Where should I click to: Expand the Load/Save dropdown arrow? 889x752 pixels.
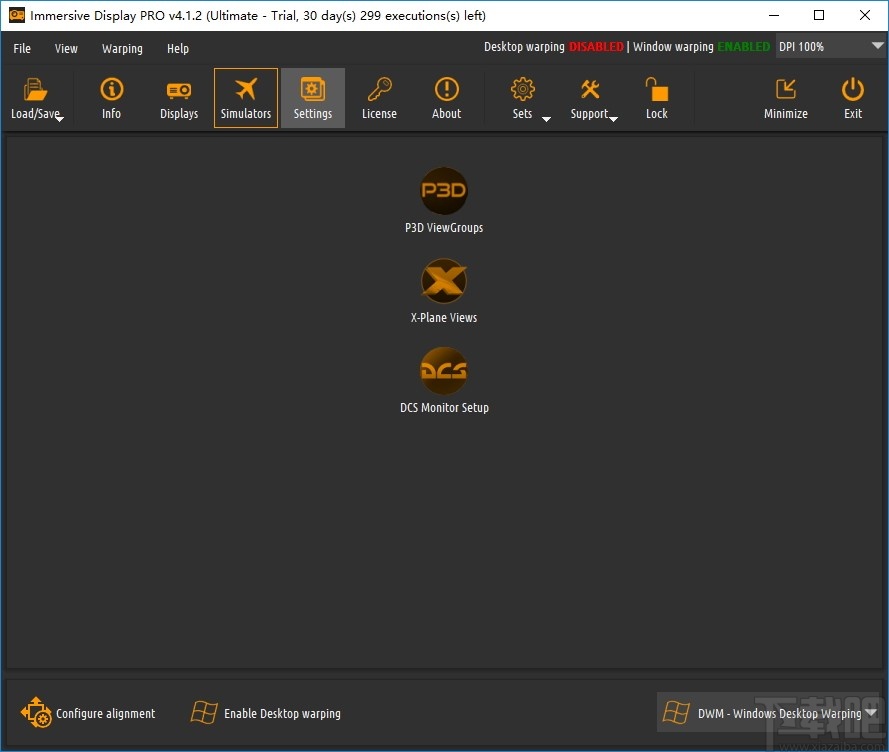click(60, 119)
